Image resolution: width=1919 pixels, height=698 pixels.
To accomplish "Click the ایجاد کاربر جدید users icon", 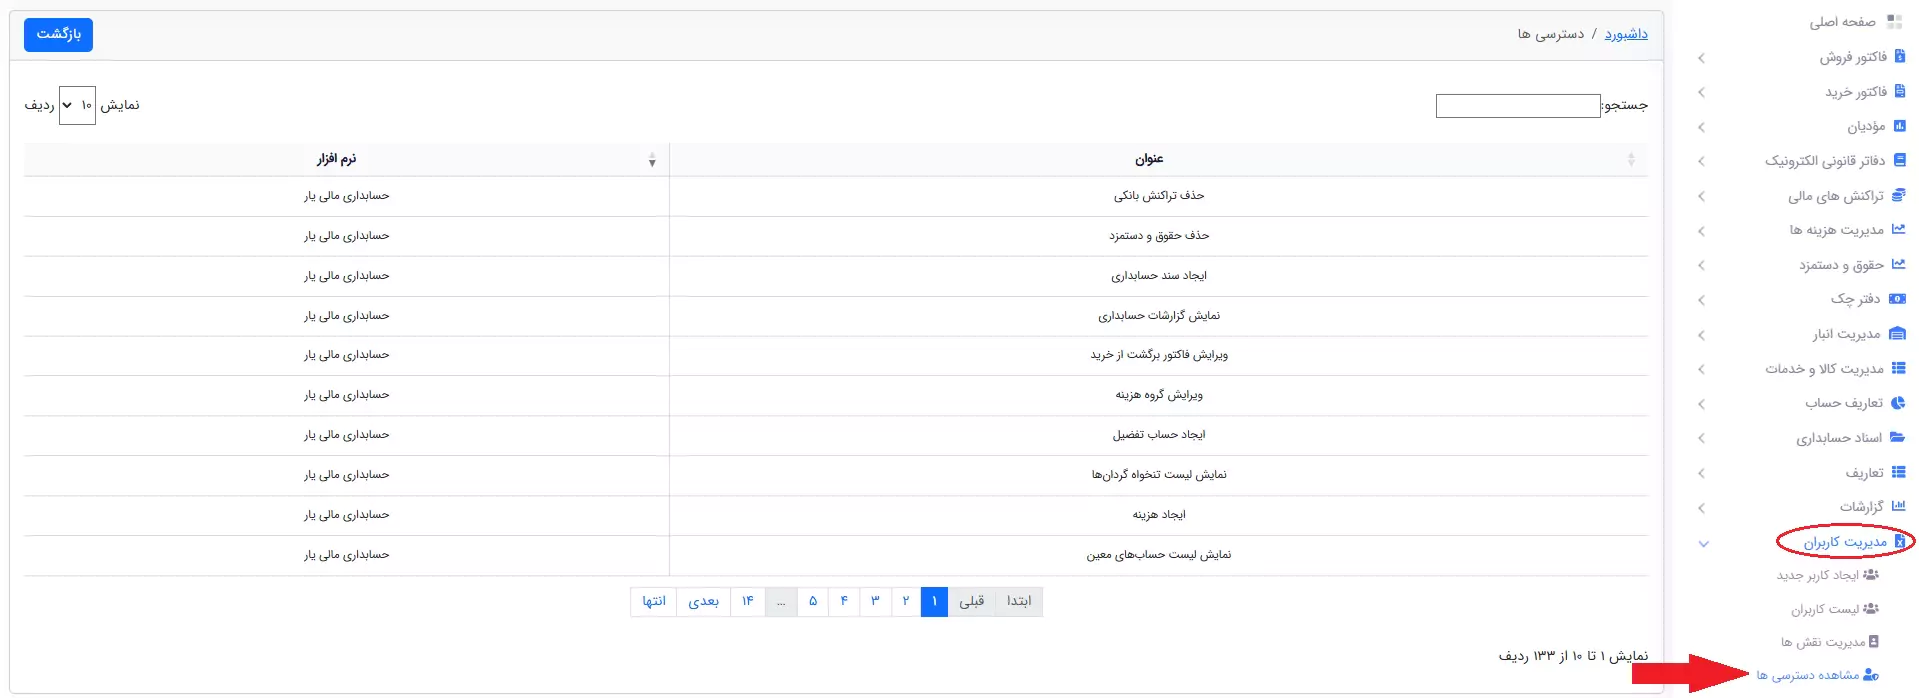I will pos(1871,575).
